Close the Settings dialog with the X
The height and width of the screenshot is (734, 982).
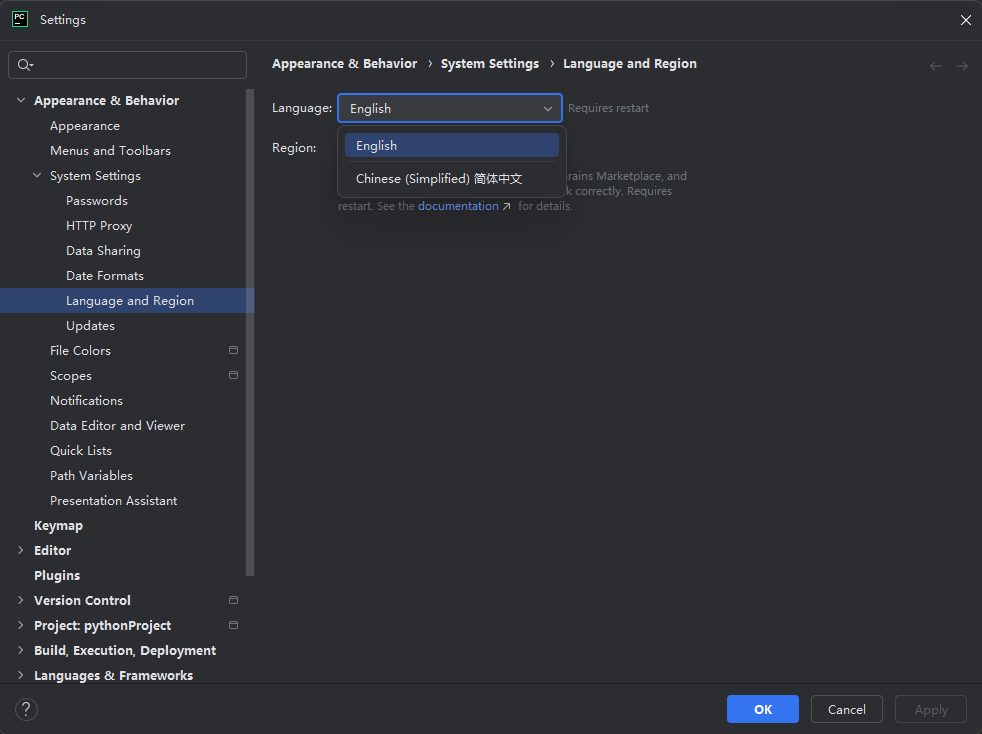pyautogui.click(x=966, y=20)
